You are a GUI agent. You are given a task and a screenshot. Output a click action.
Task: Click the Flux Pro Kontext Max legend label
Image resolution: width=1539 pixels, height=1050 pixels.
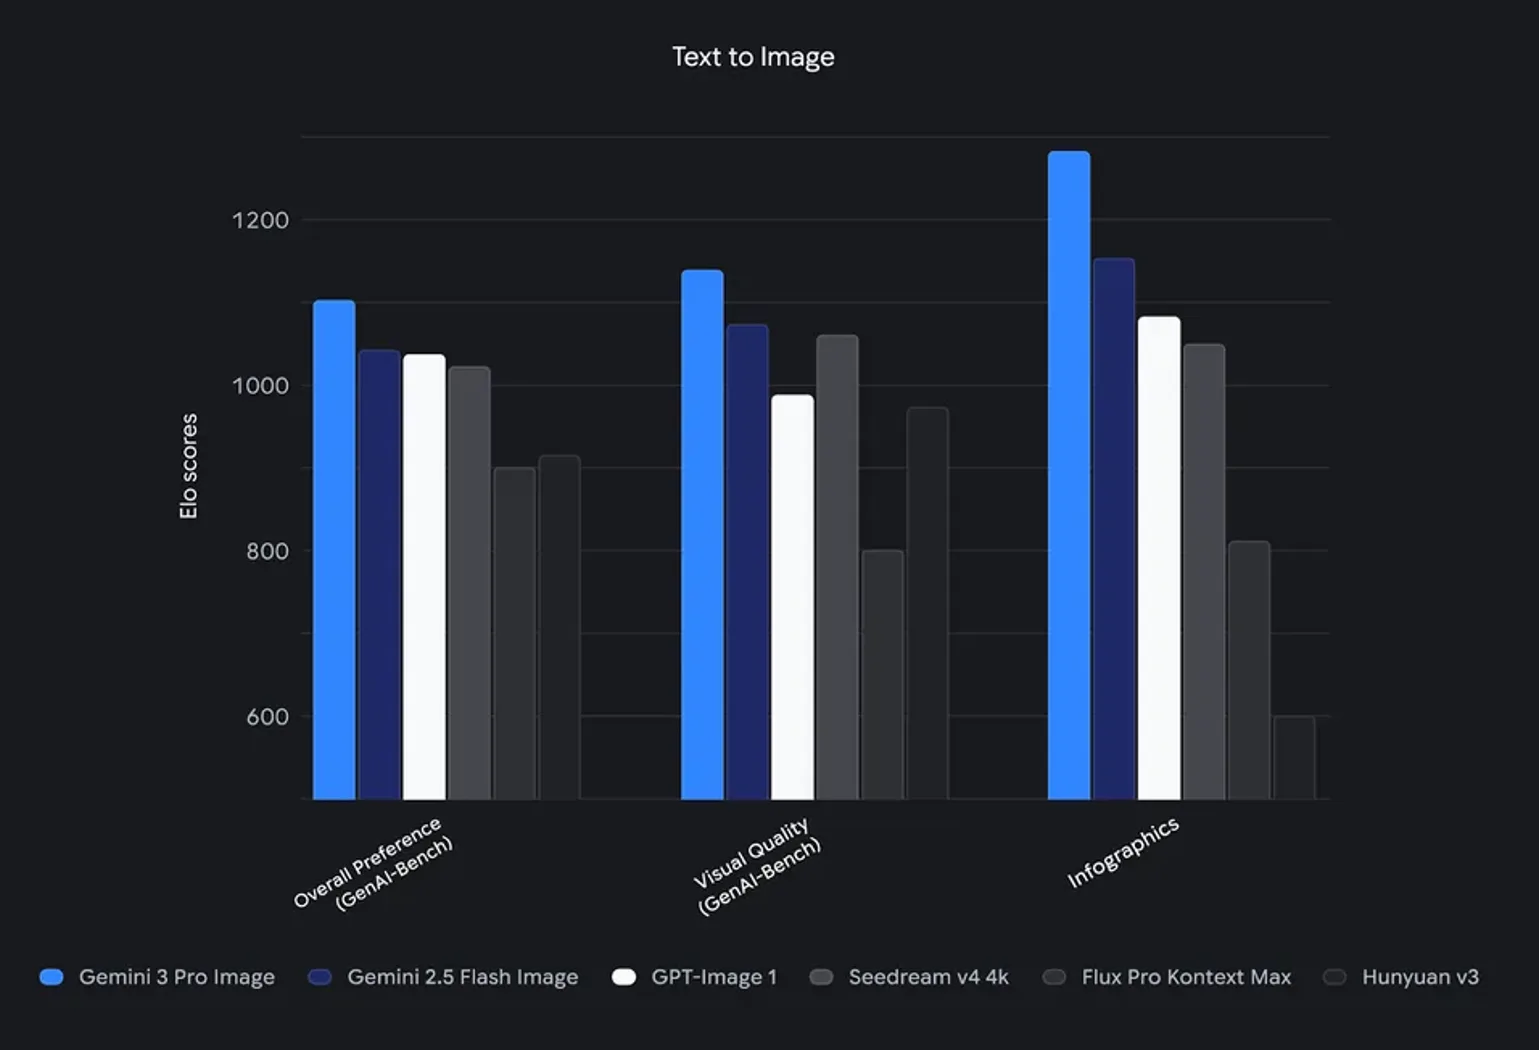pyautogui.click(x=1186, y=977)
